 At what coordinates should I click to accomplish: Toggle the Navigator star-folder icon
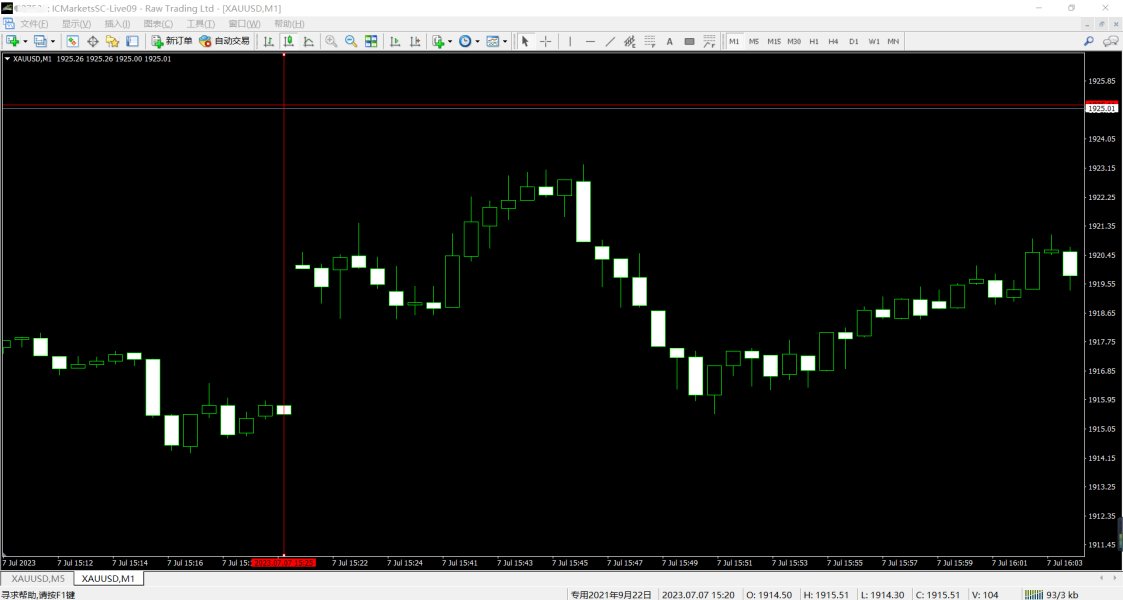click(x=112, y=42)
